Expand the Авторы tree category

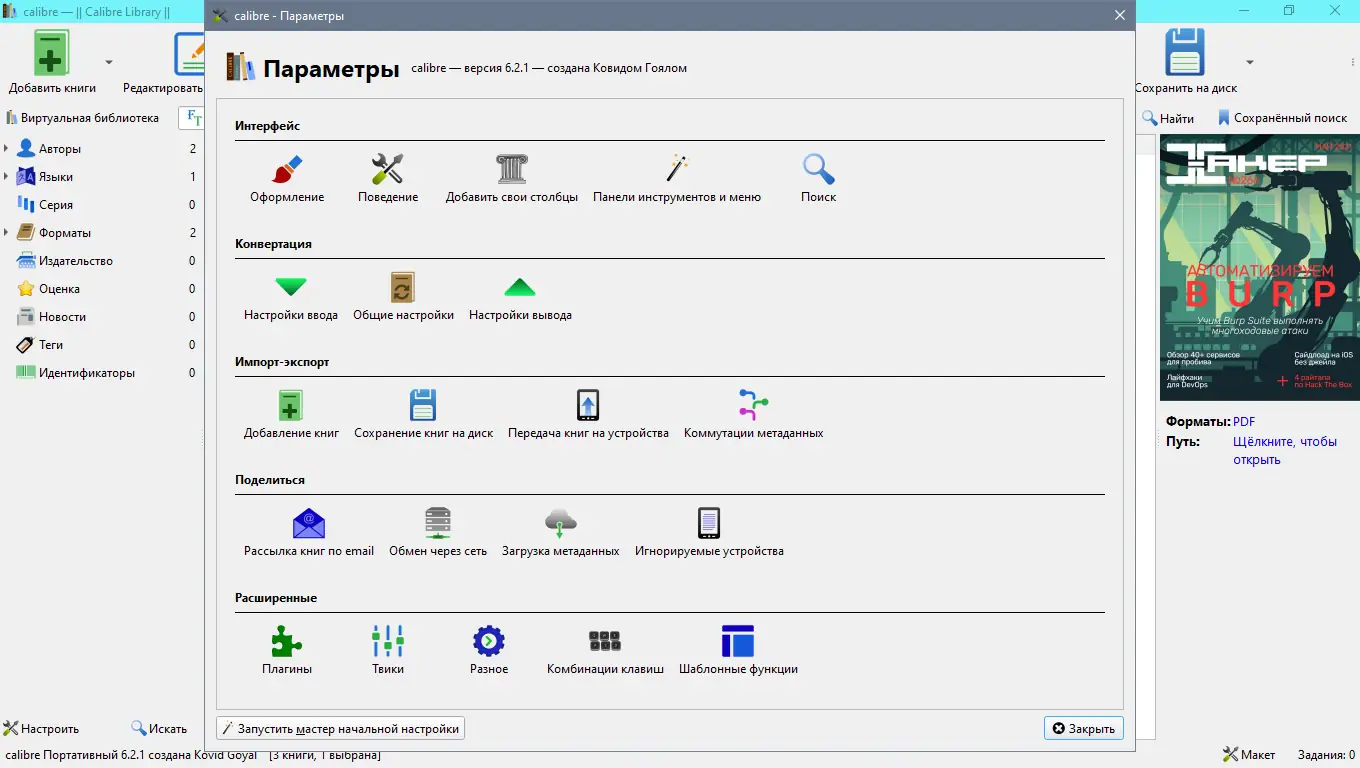pyautogui.click(x=7, y=149)
